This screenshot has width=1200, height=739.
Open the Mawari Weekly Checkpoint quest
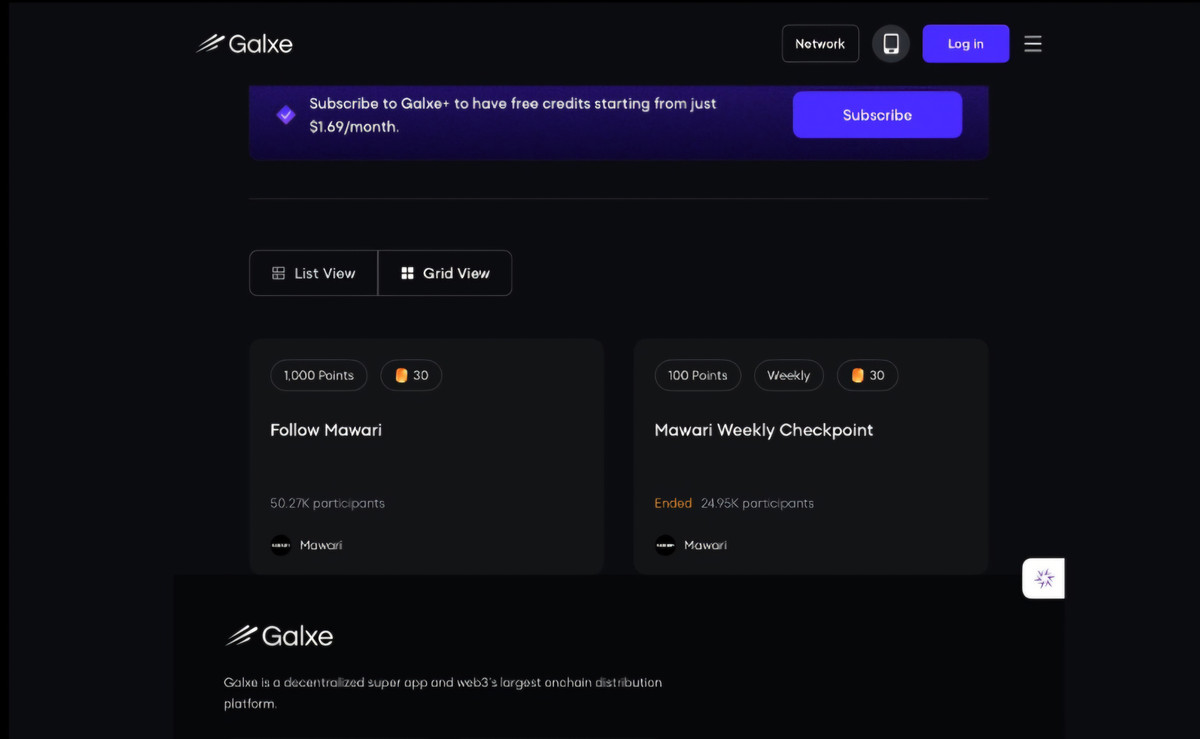tap(763, 430)
